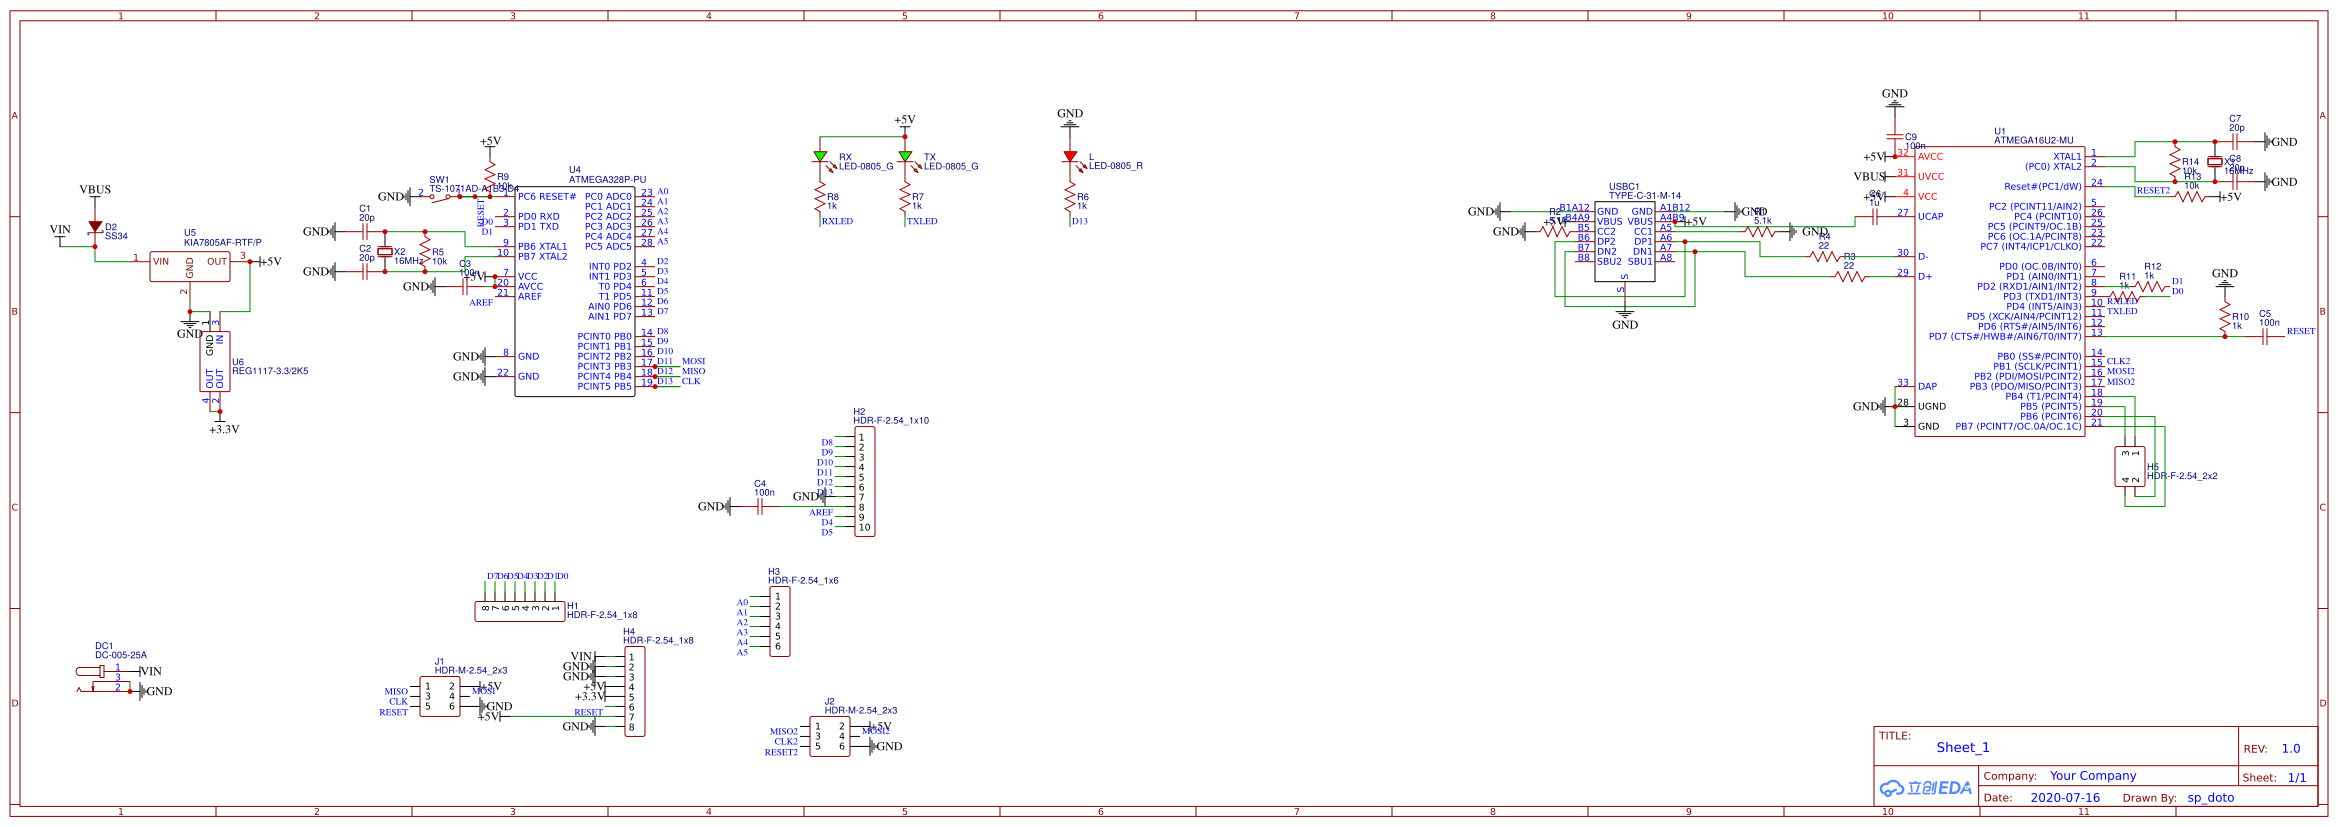Select the EDA cloud logo in title block
Viewport: 2338px width, 827px height.
pos(1925,788)
